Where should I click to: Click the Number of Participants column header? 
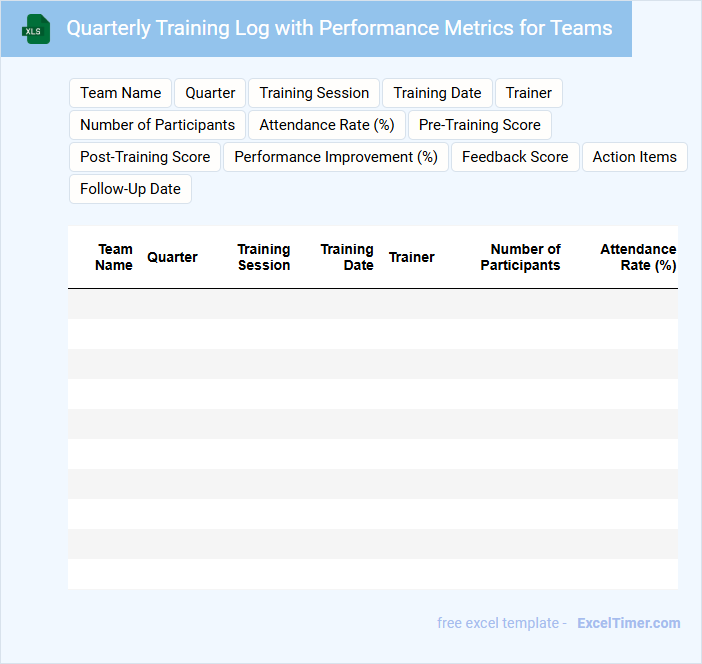pyautogui.click(x=521, y=257)
